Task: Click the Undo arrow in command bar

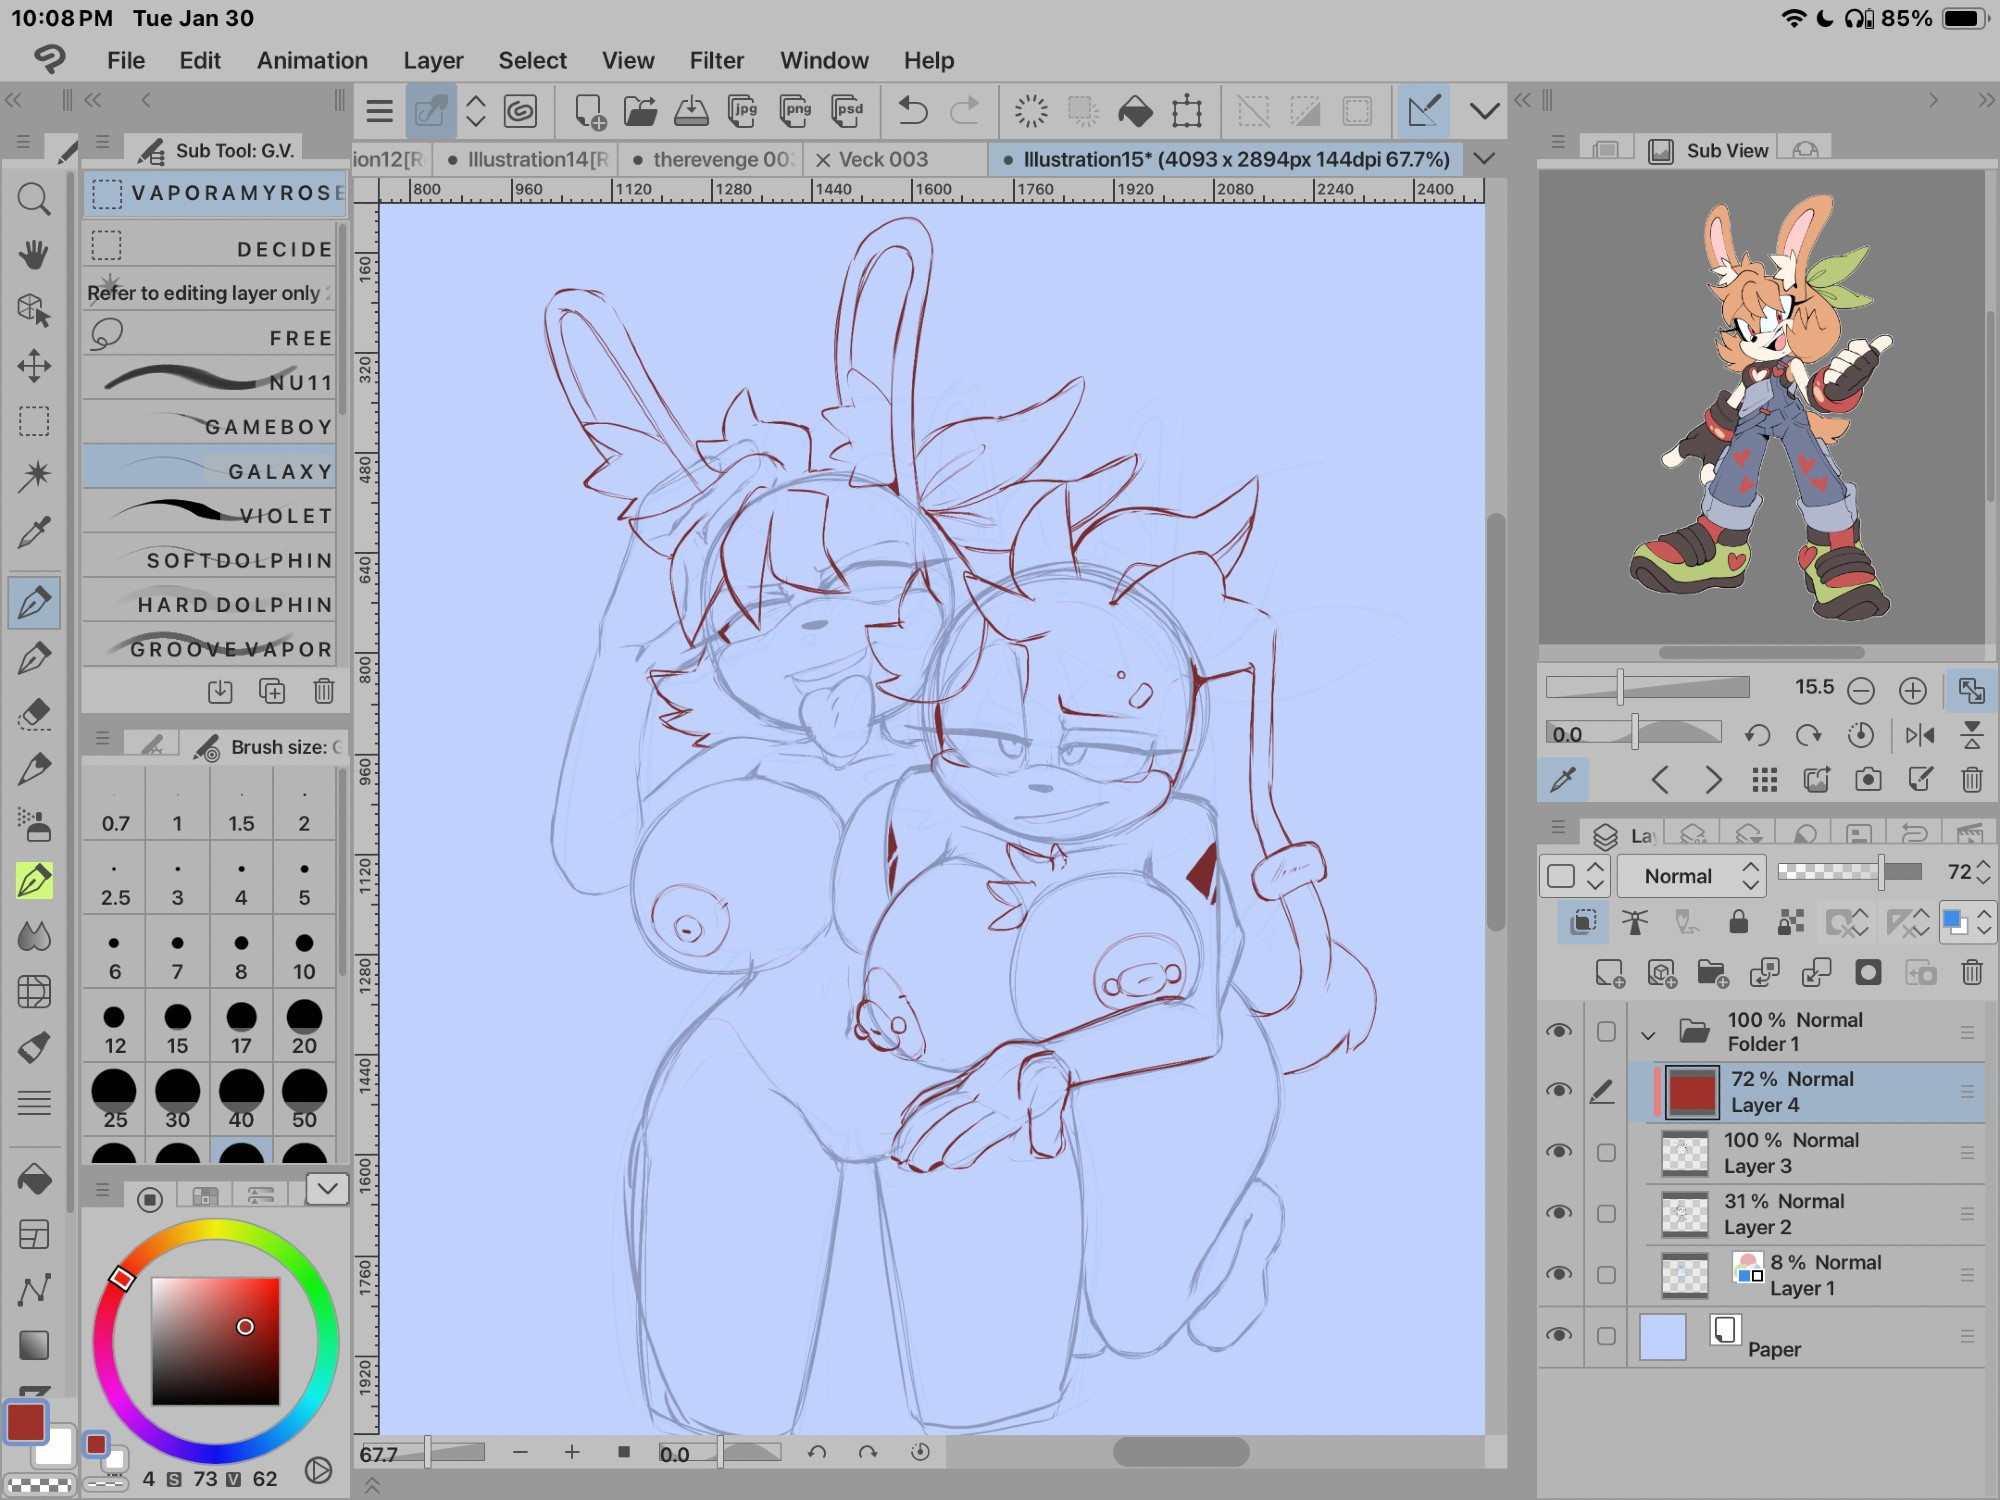Action: pyautogui.click(x=912, y=111)
